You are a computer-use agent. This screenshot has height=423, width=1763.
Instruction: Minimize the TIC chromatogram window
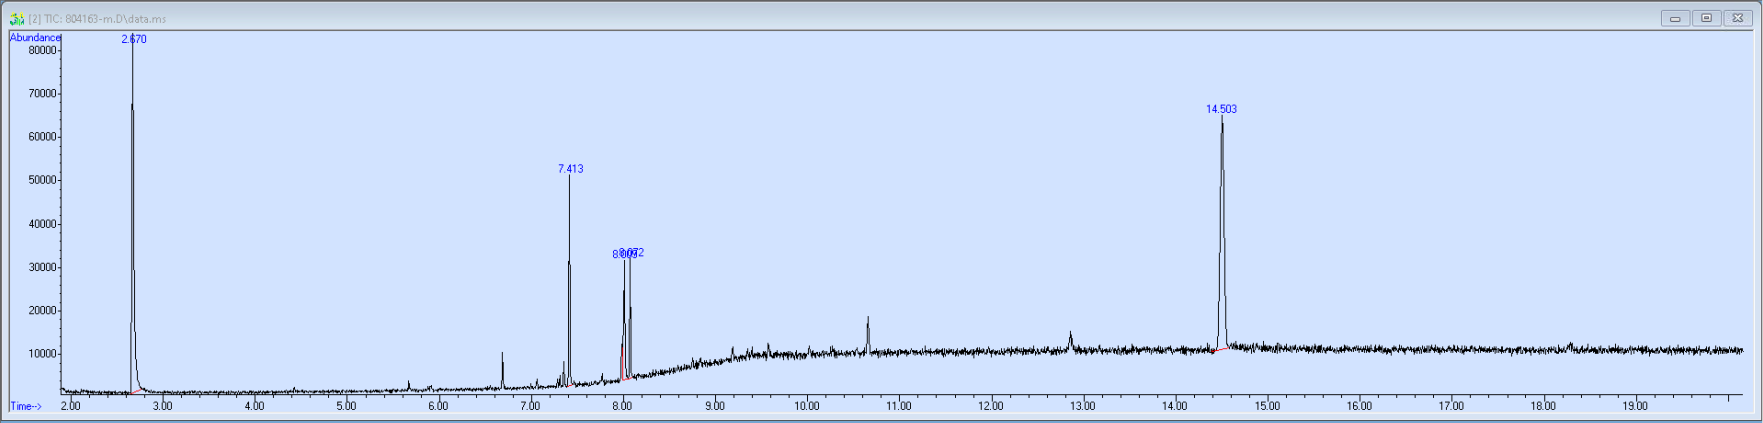pos(1675,18)
